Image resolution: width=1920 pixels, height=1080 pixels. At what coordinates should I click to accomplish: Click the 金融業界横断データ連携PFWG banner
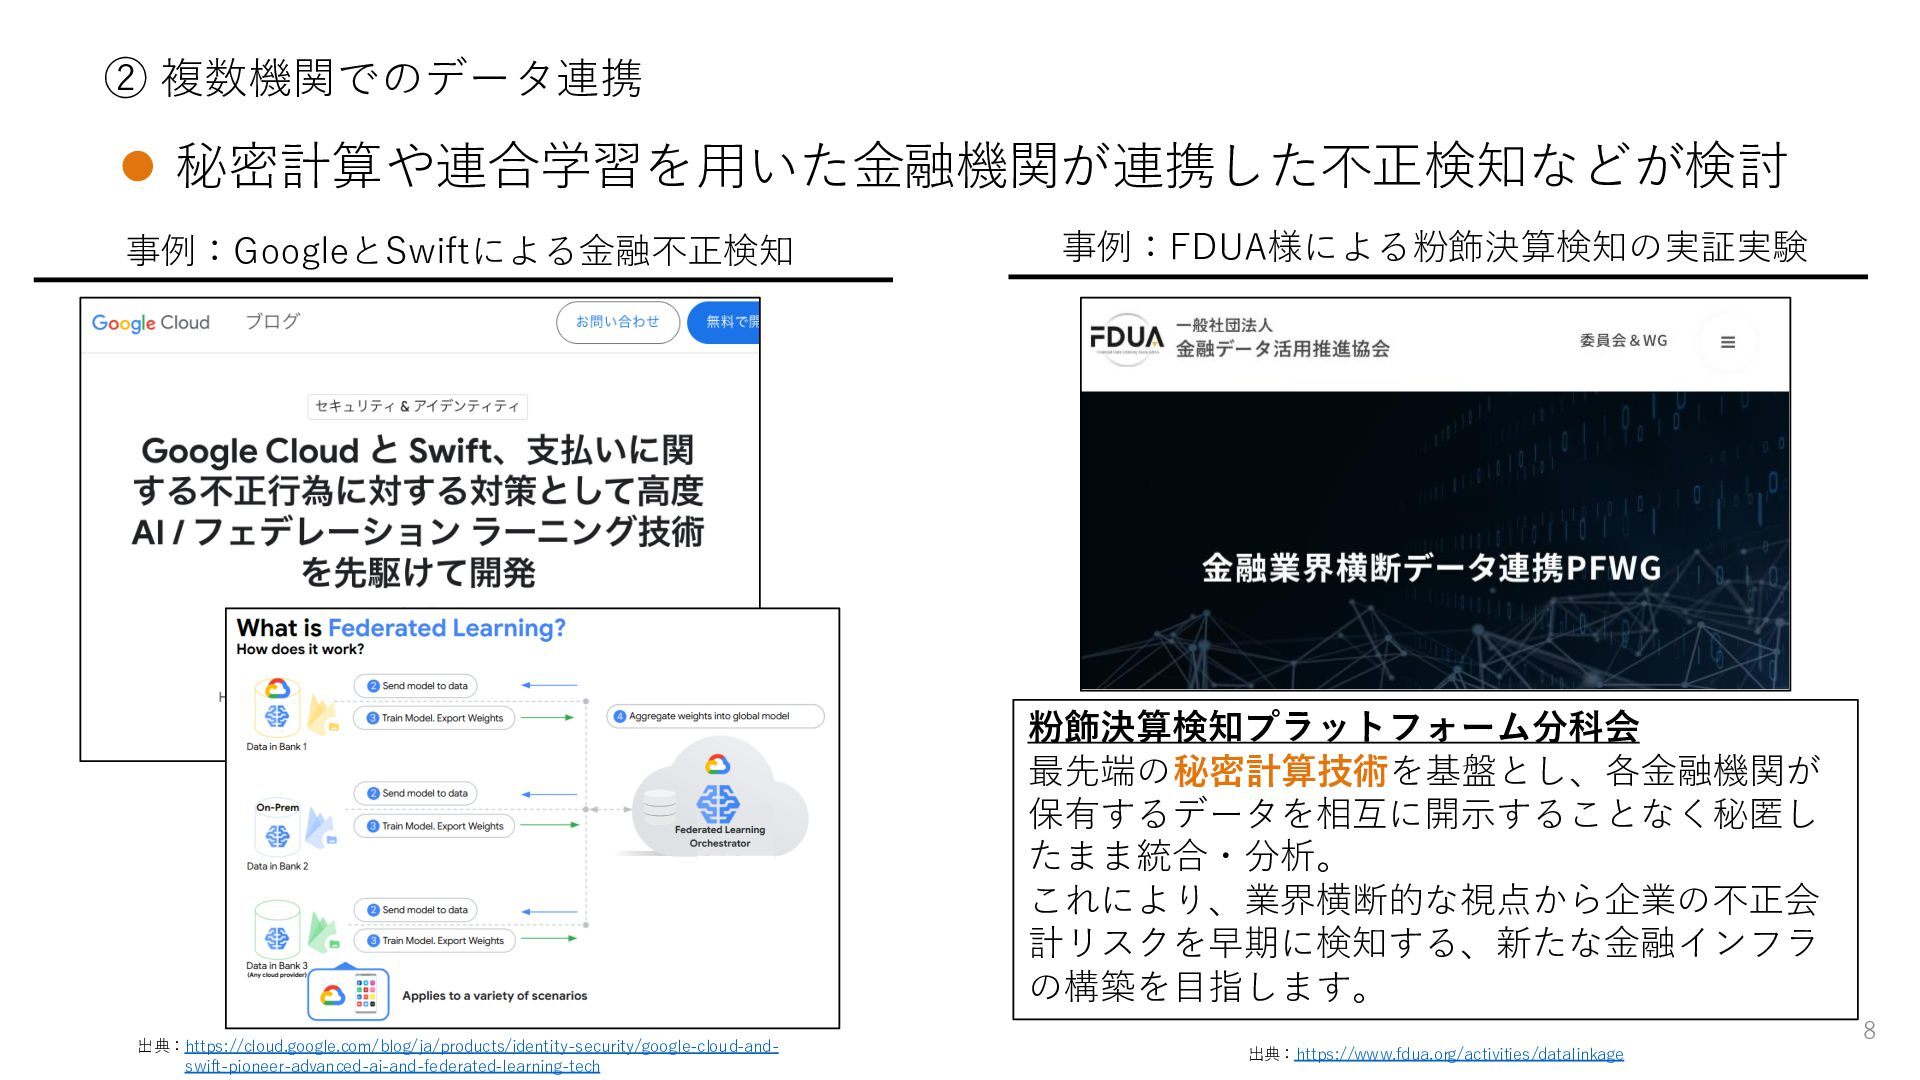1431,568
